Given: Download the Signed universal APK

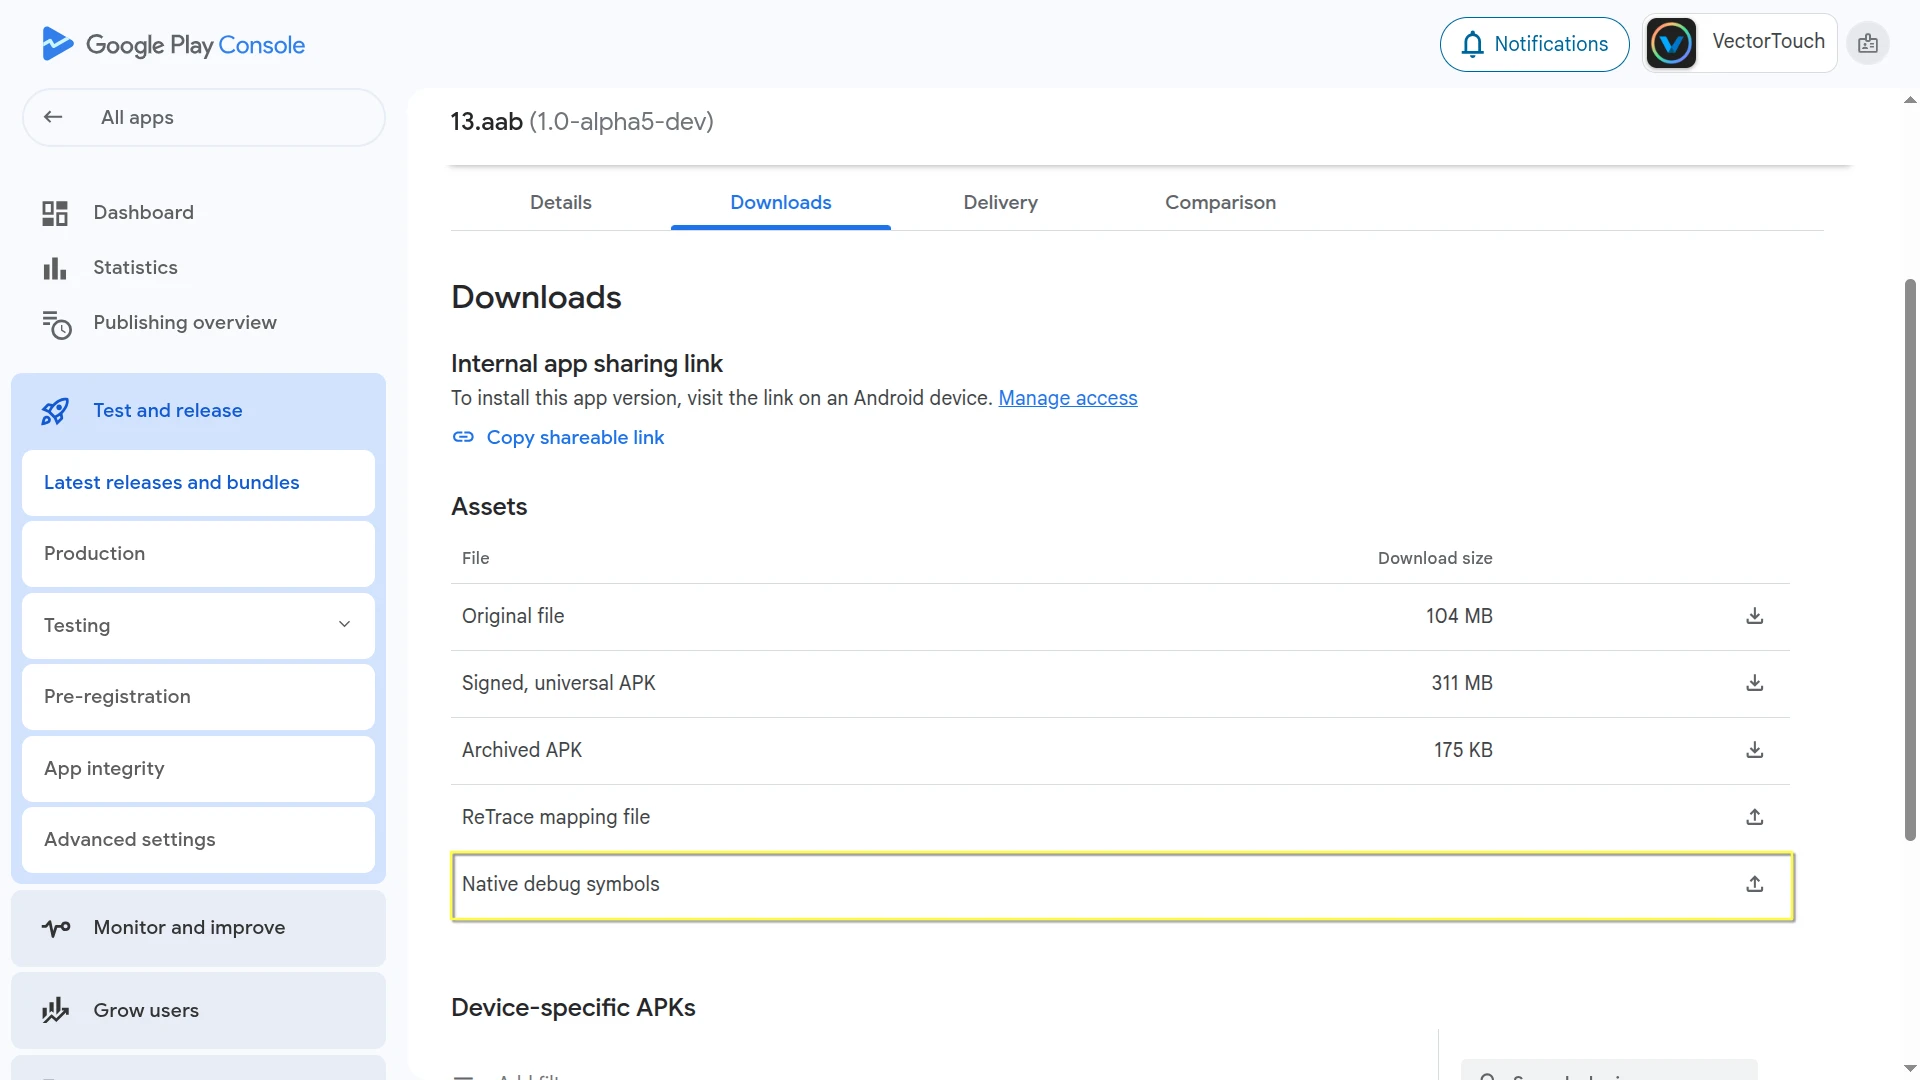Looking at the screenshot, I should coord(1755,683).
